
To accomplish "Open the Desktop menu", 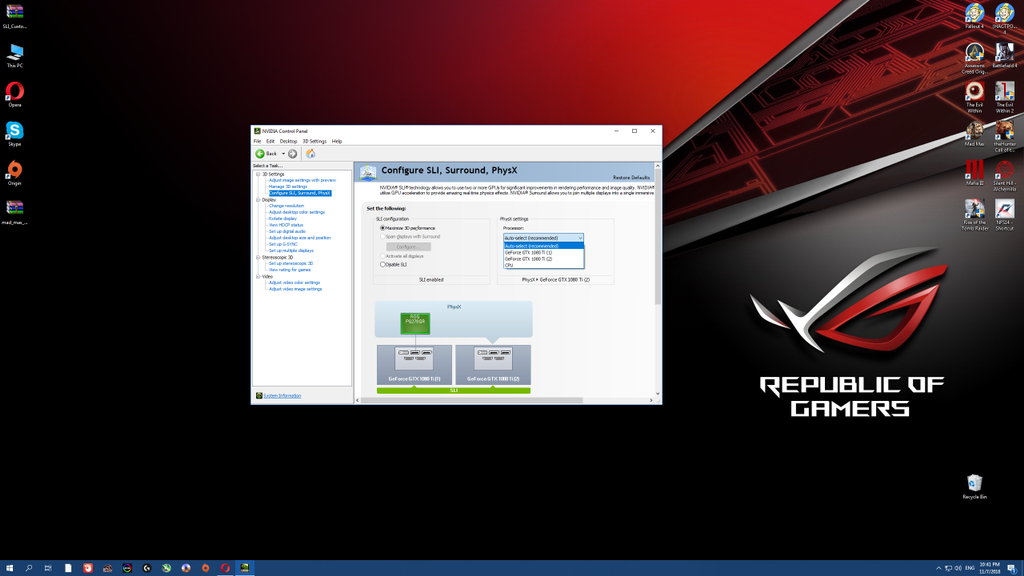I will 288,141.
